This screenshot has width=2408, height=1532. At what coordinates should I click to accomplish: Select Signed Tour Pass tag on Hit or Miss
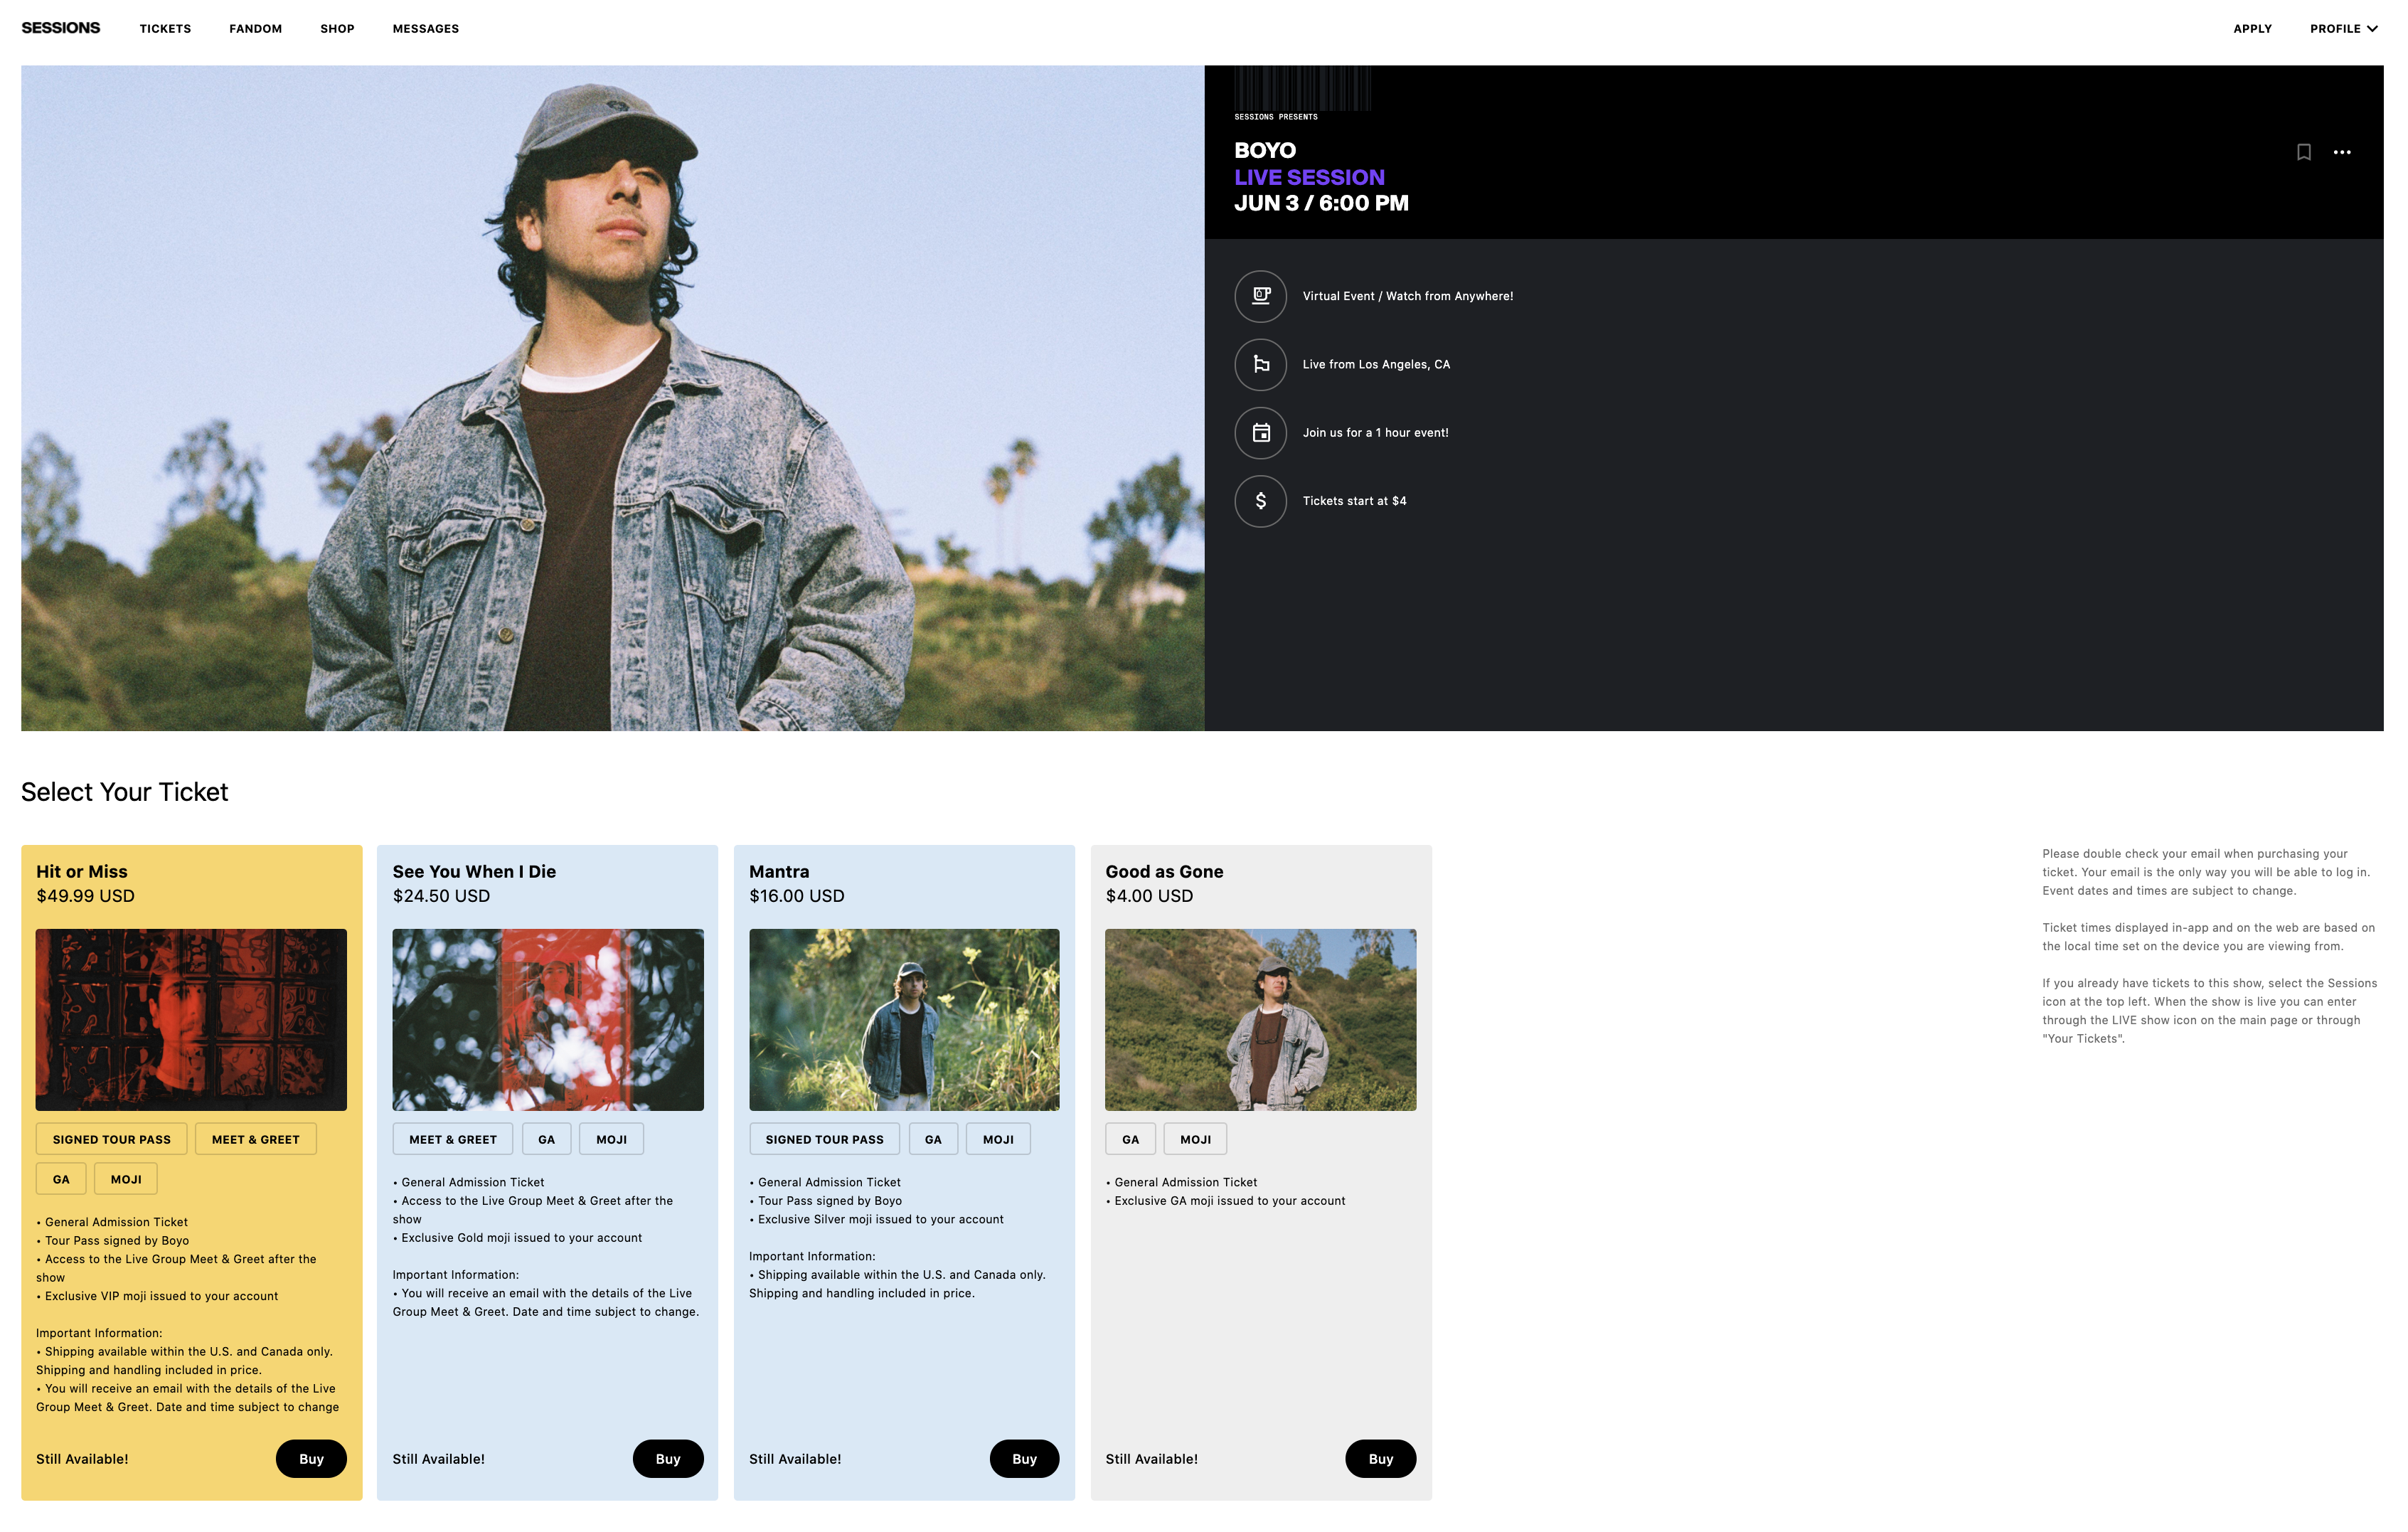click(112, 1139)
